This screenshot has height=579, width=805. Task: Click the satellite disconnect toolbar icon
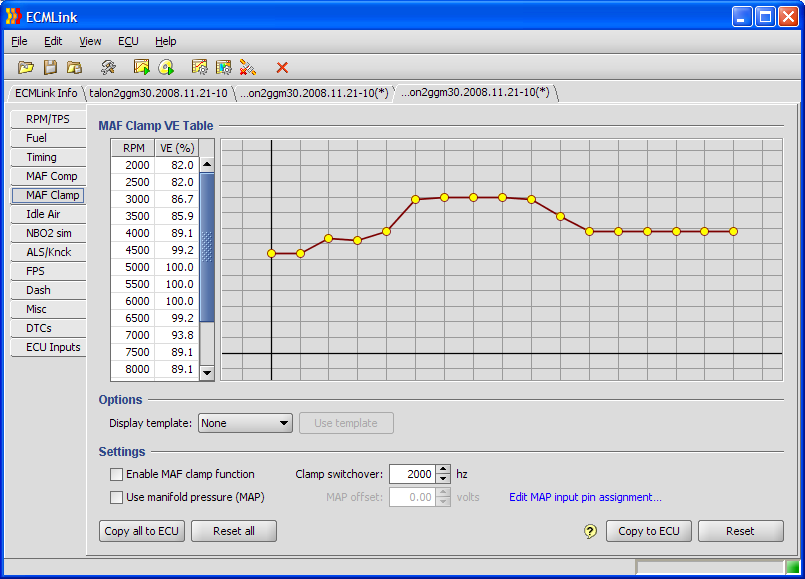tap(248, 67)
